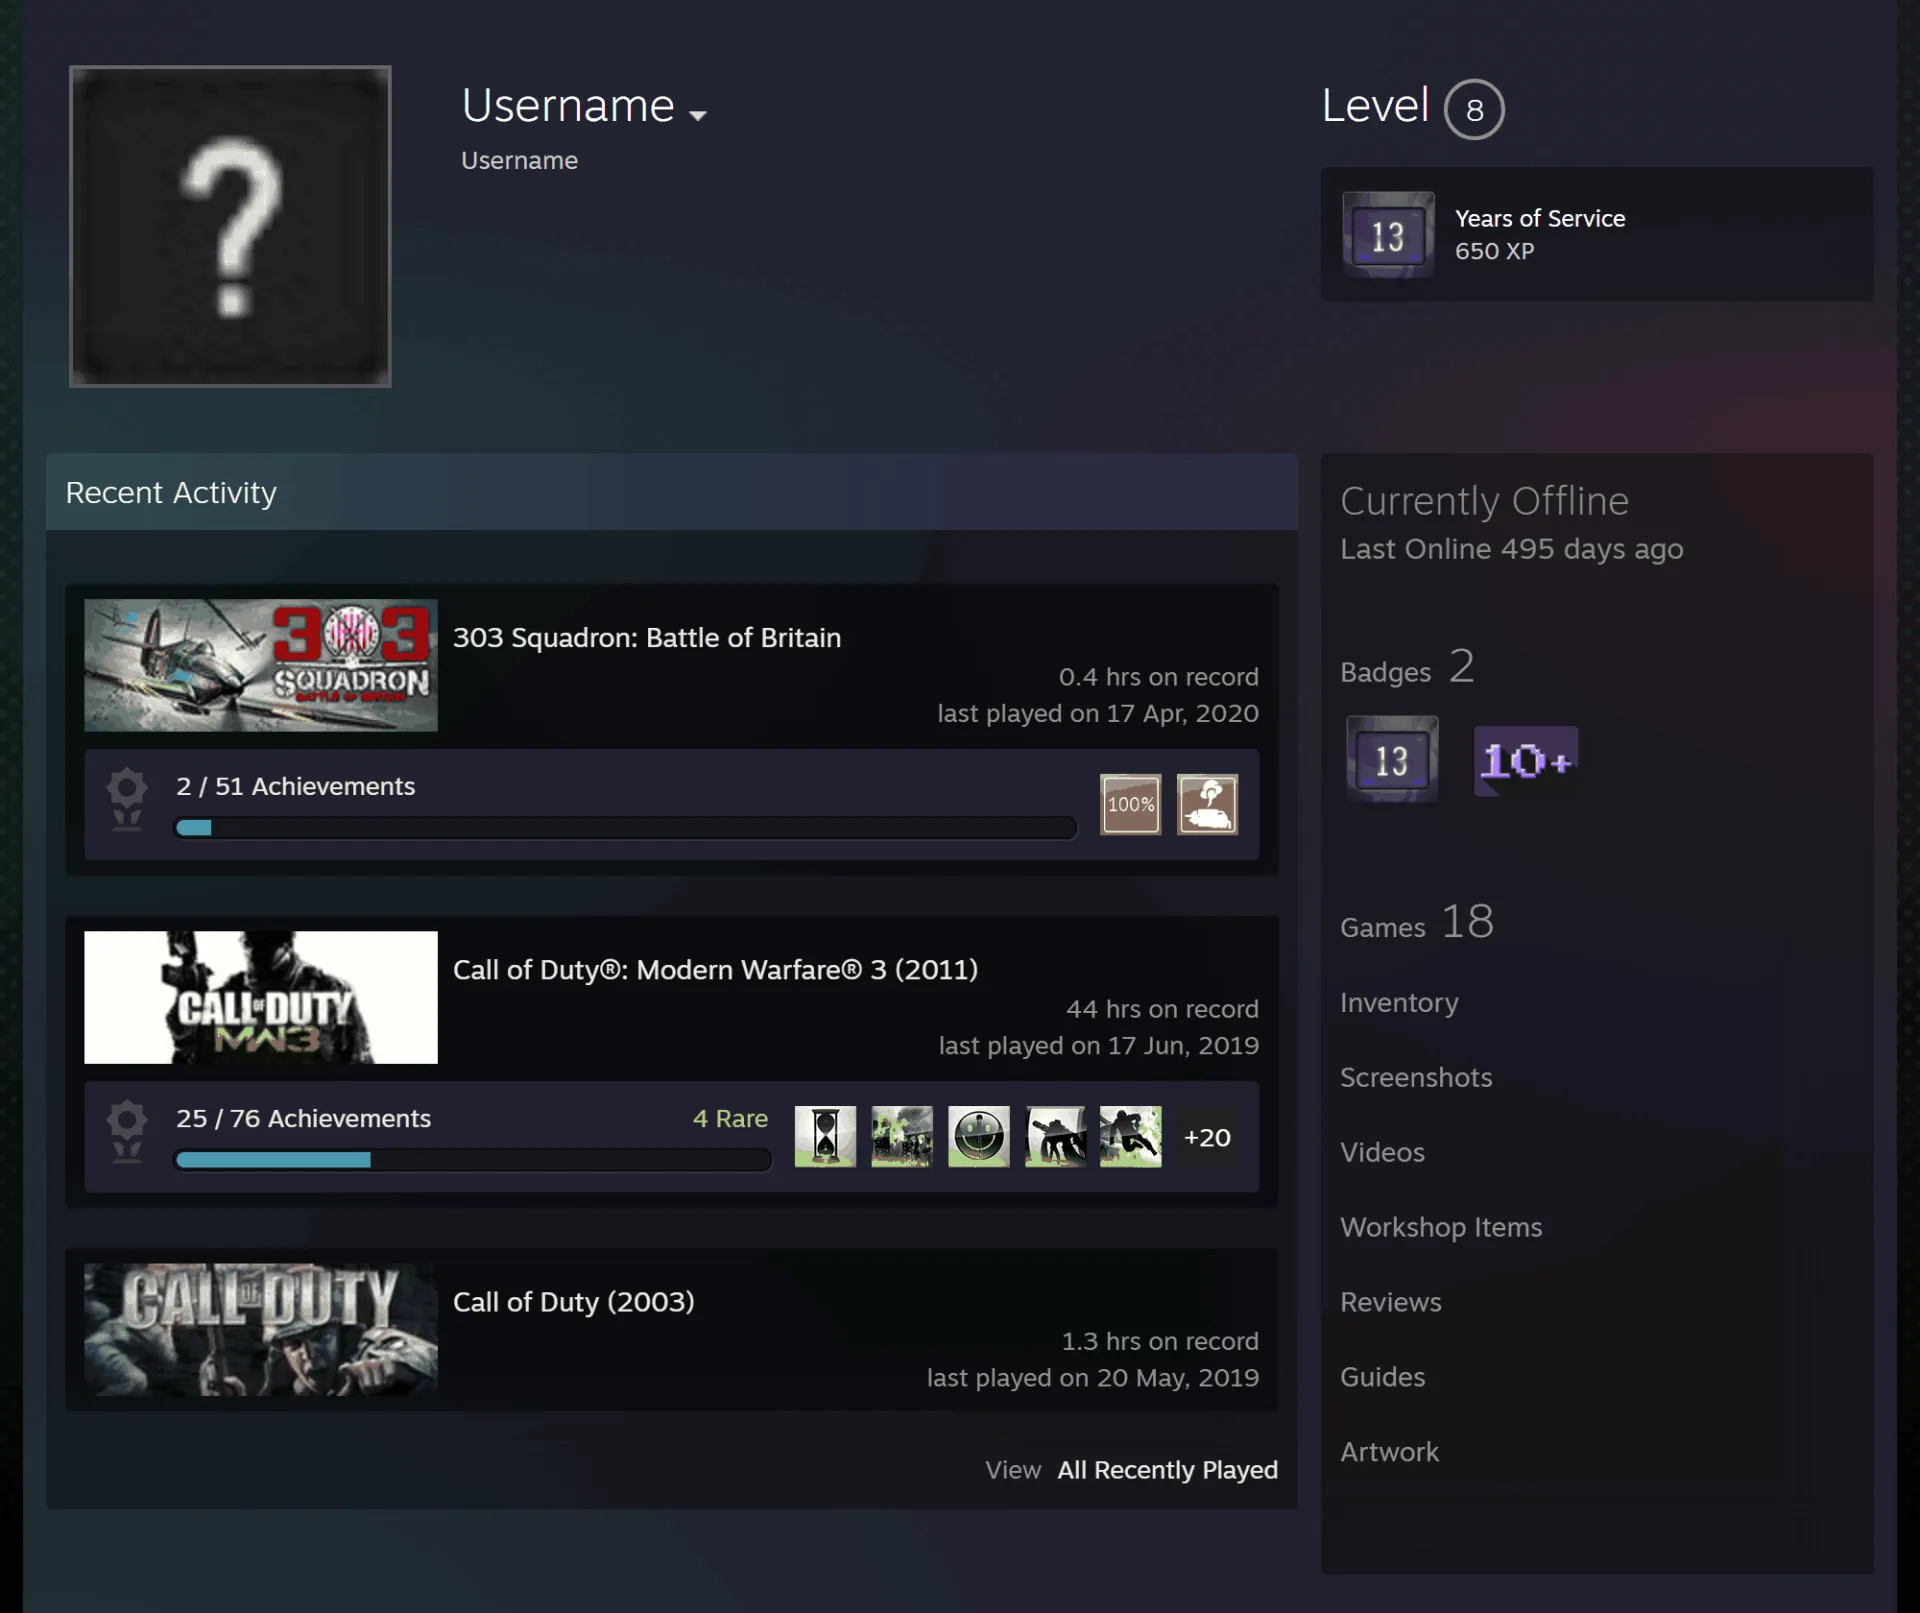Click the Last Online 495 days ago text
The image size is (1920, 1613).
point(1511,549)
